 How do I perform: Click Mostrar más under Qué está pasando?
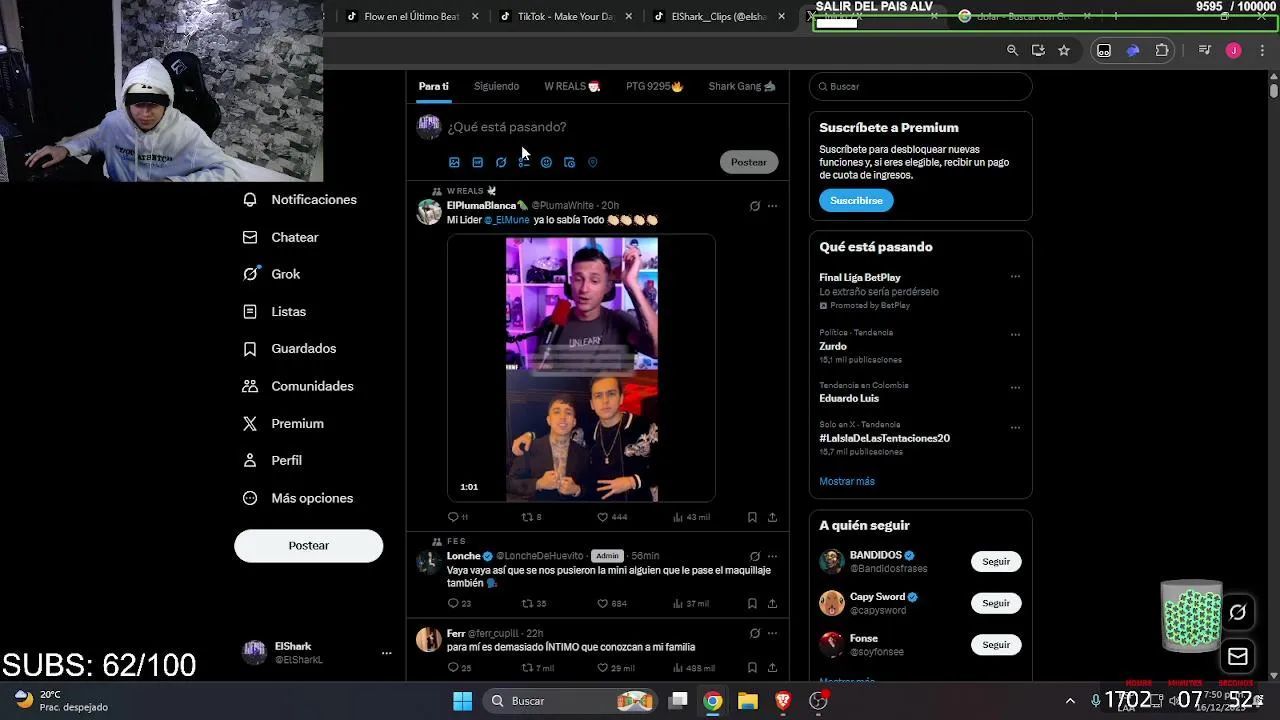(847, 481)
